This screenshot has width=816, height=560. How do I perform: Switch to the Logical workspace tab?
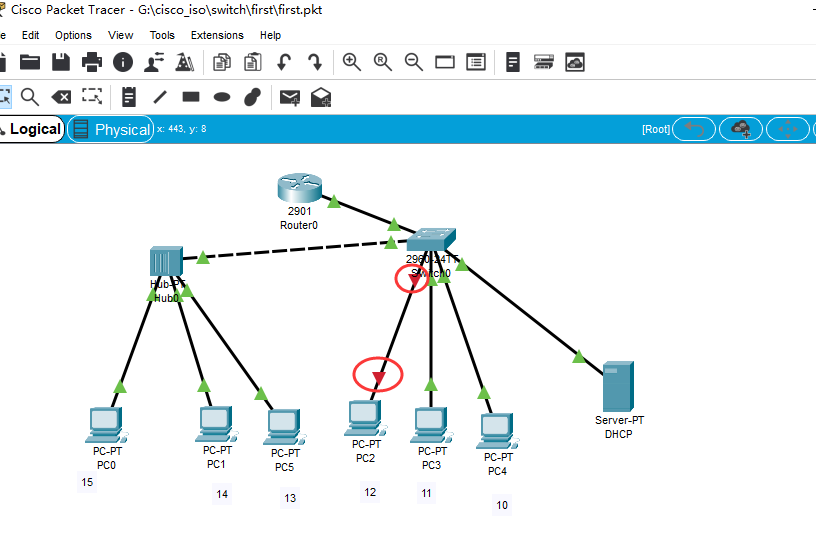(31, 129)
